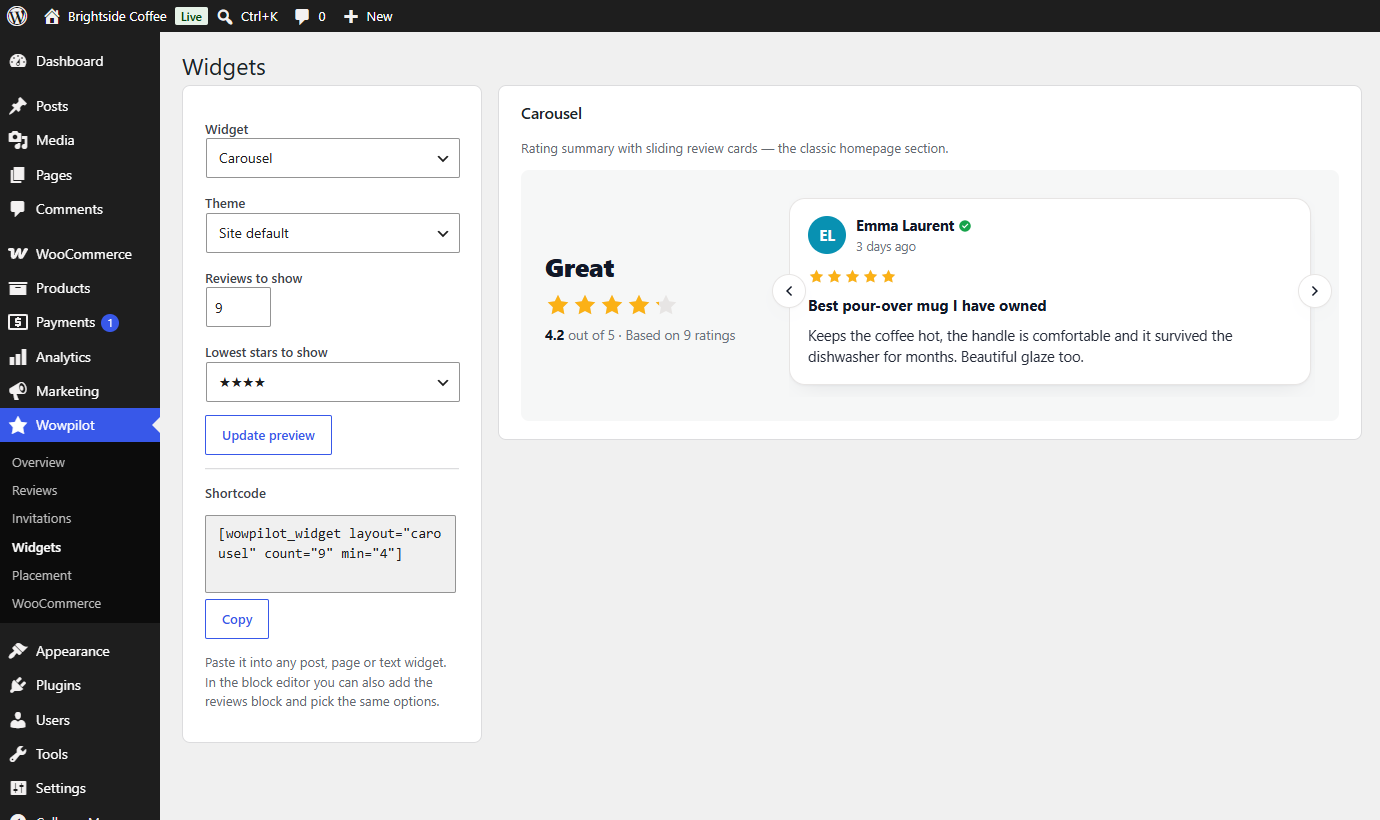Click the Products box icon

(18, 288)
